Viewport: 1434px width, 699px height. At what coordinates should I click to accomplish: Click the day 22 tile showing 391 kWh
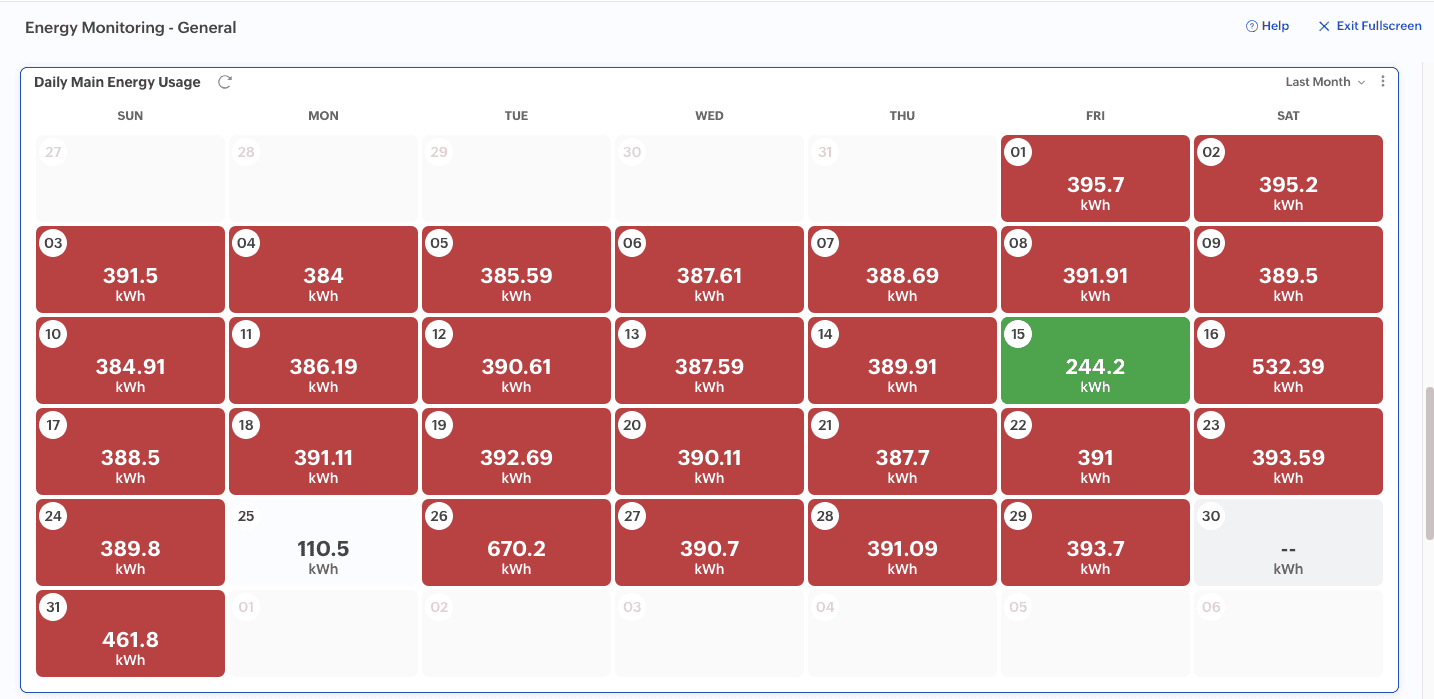point(1095,452)
